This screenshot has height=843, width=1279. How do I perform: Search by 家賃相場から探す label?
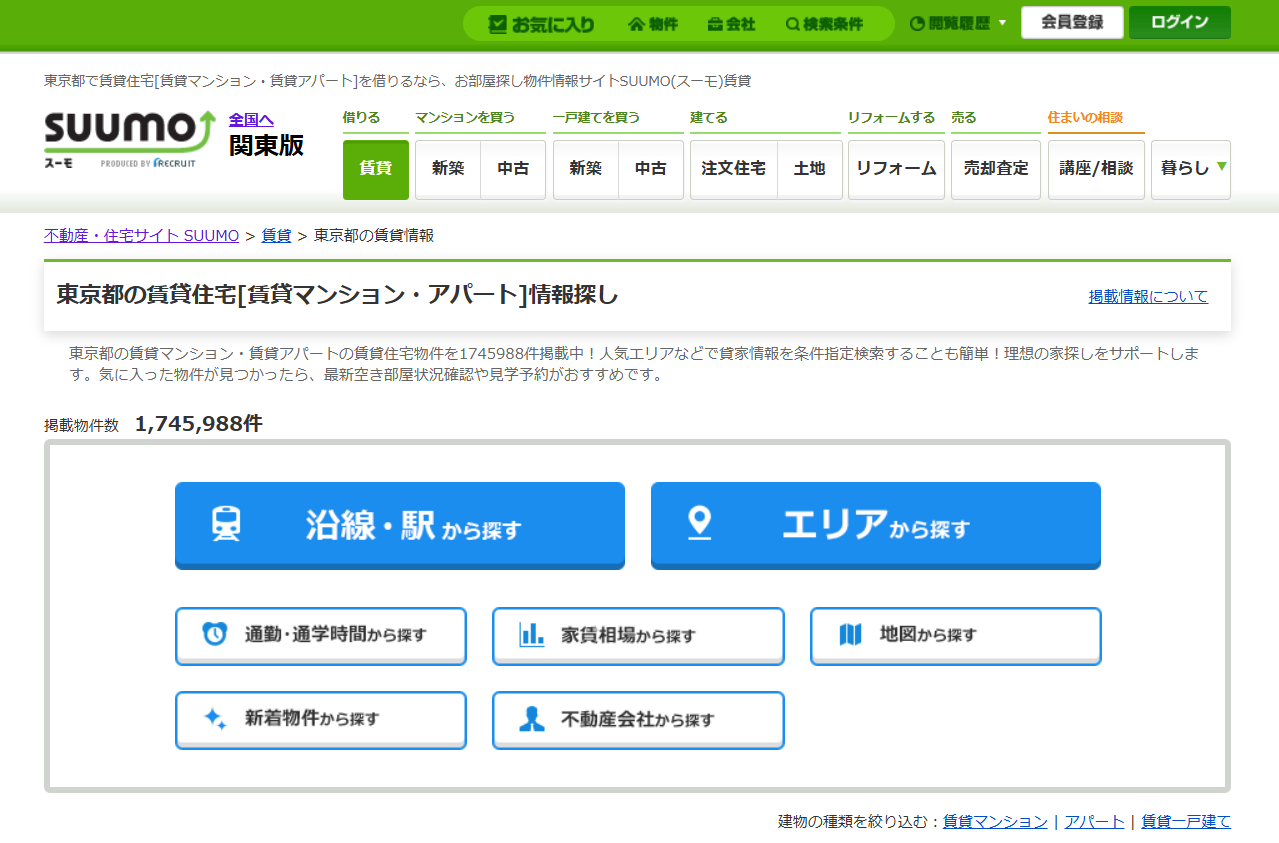(628, 635)
